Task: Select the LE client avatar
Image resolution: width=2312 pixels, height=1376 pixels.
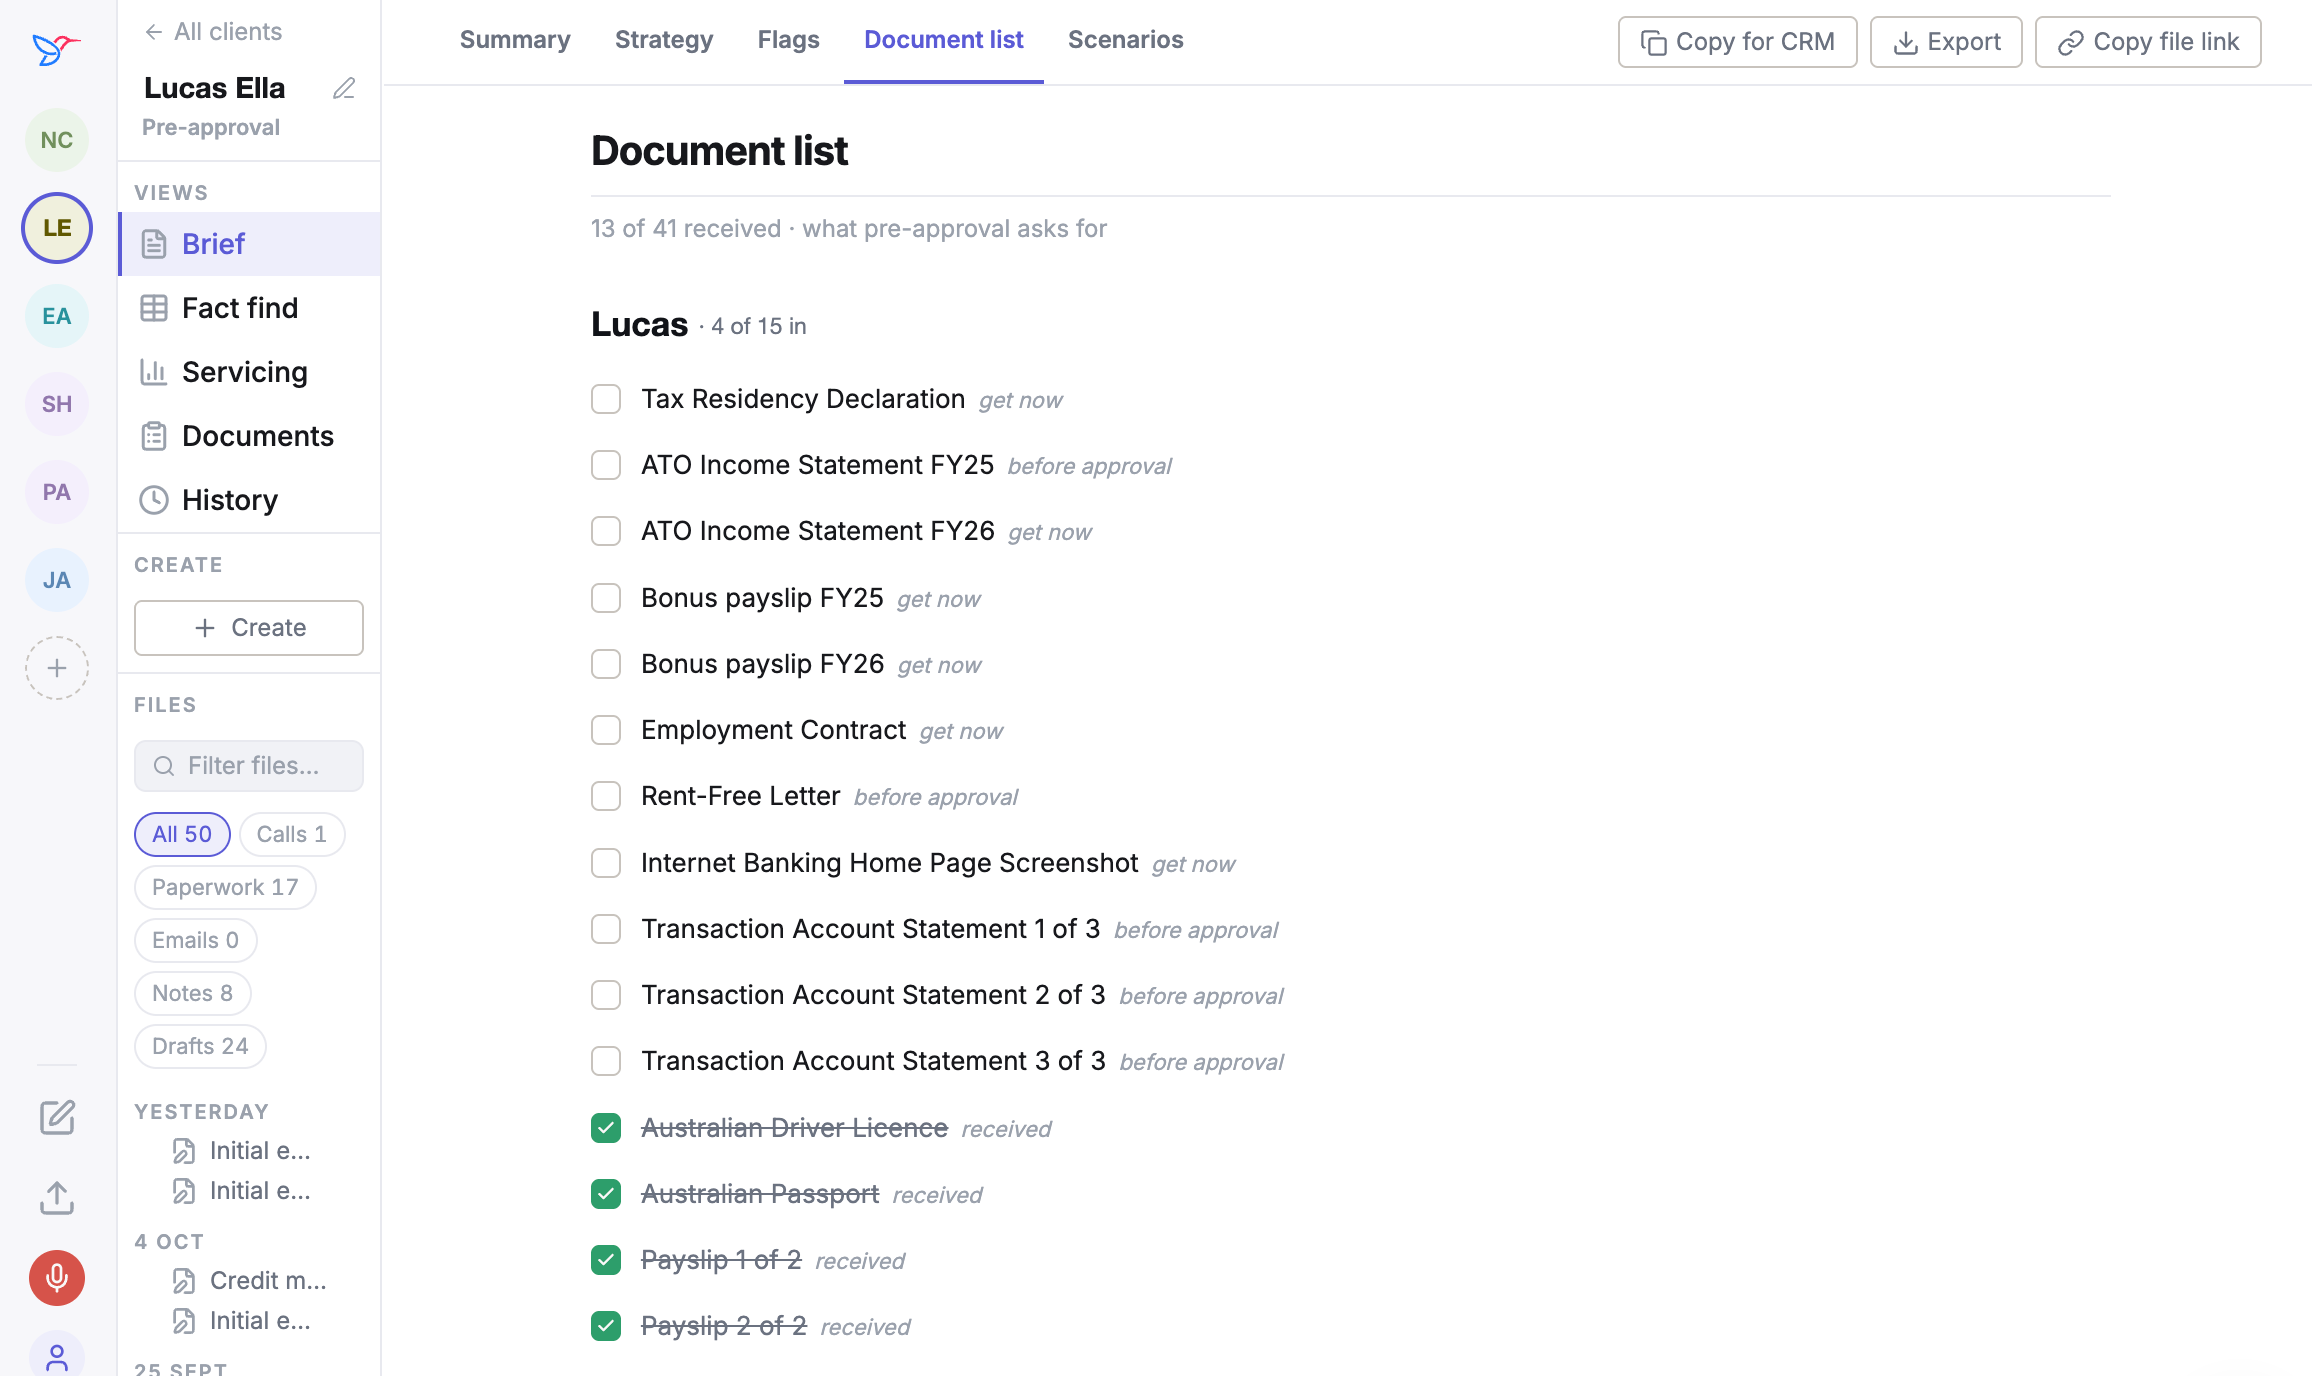Action: point(57,228)
